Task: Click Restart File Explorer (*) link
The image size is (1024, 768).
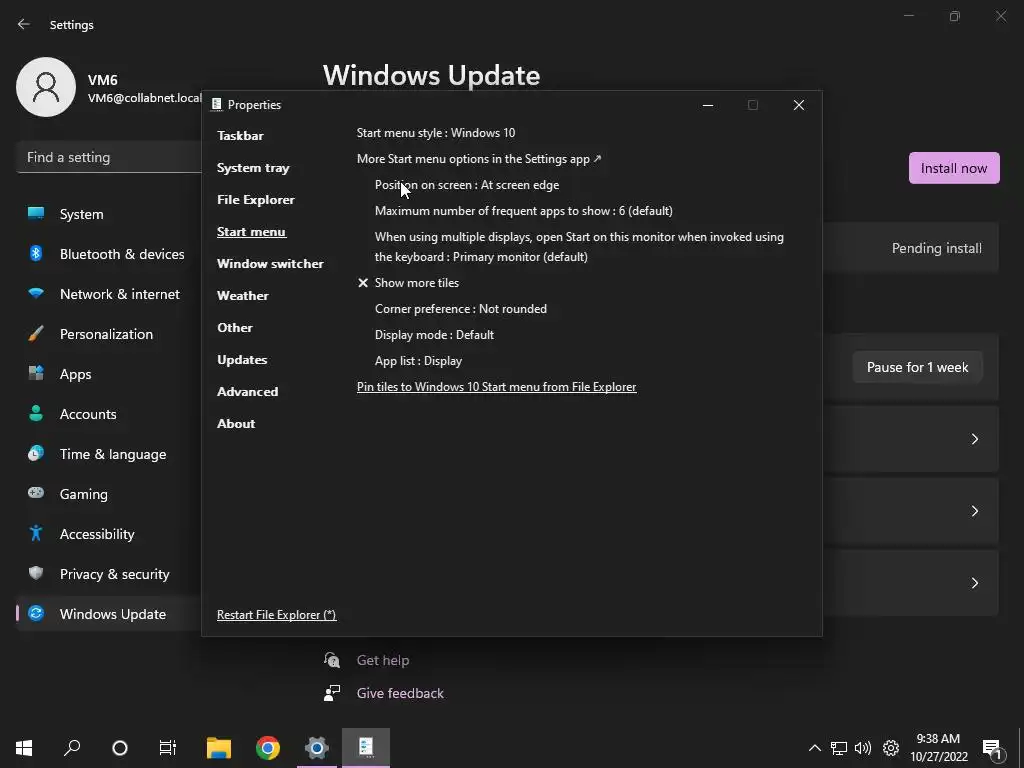Action: click(276, 615)
